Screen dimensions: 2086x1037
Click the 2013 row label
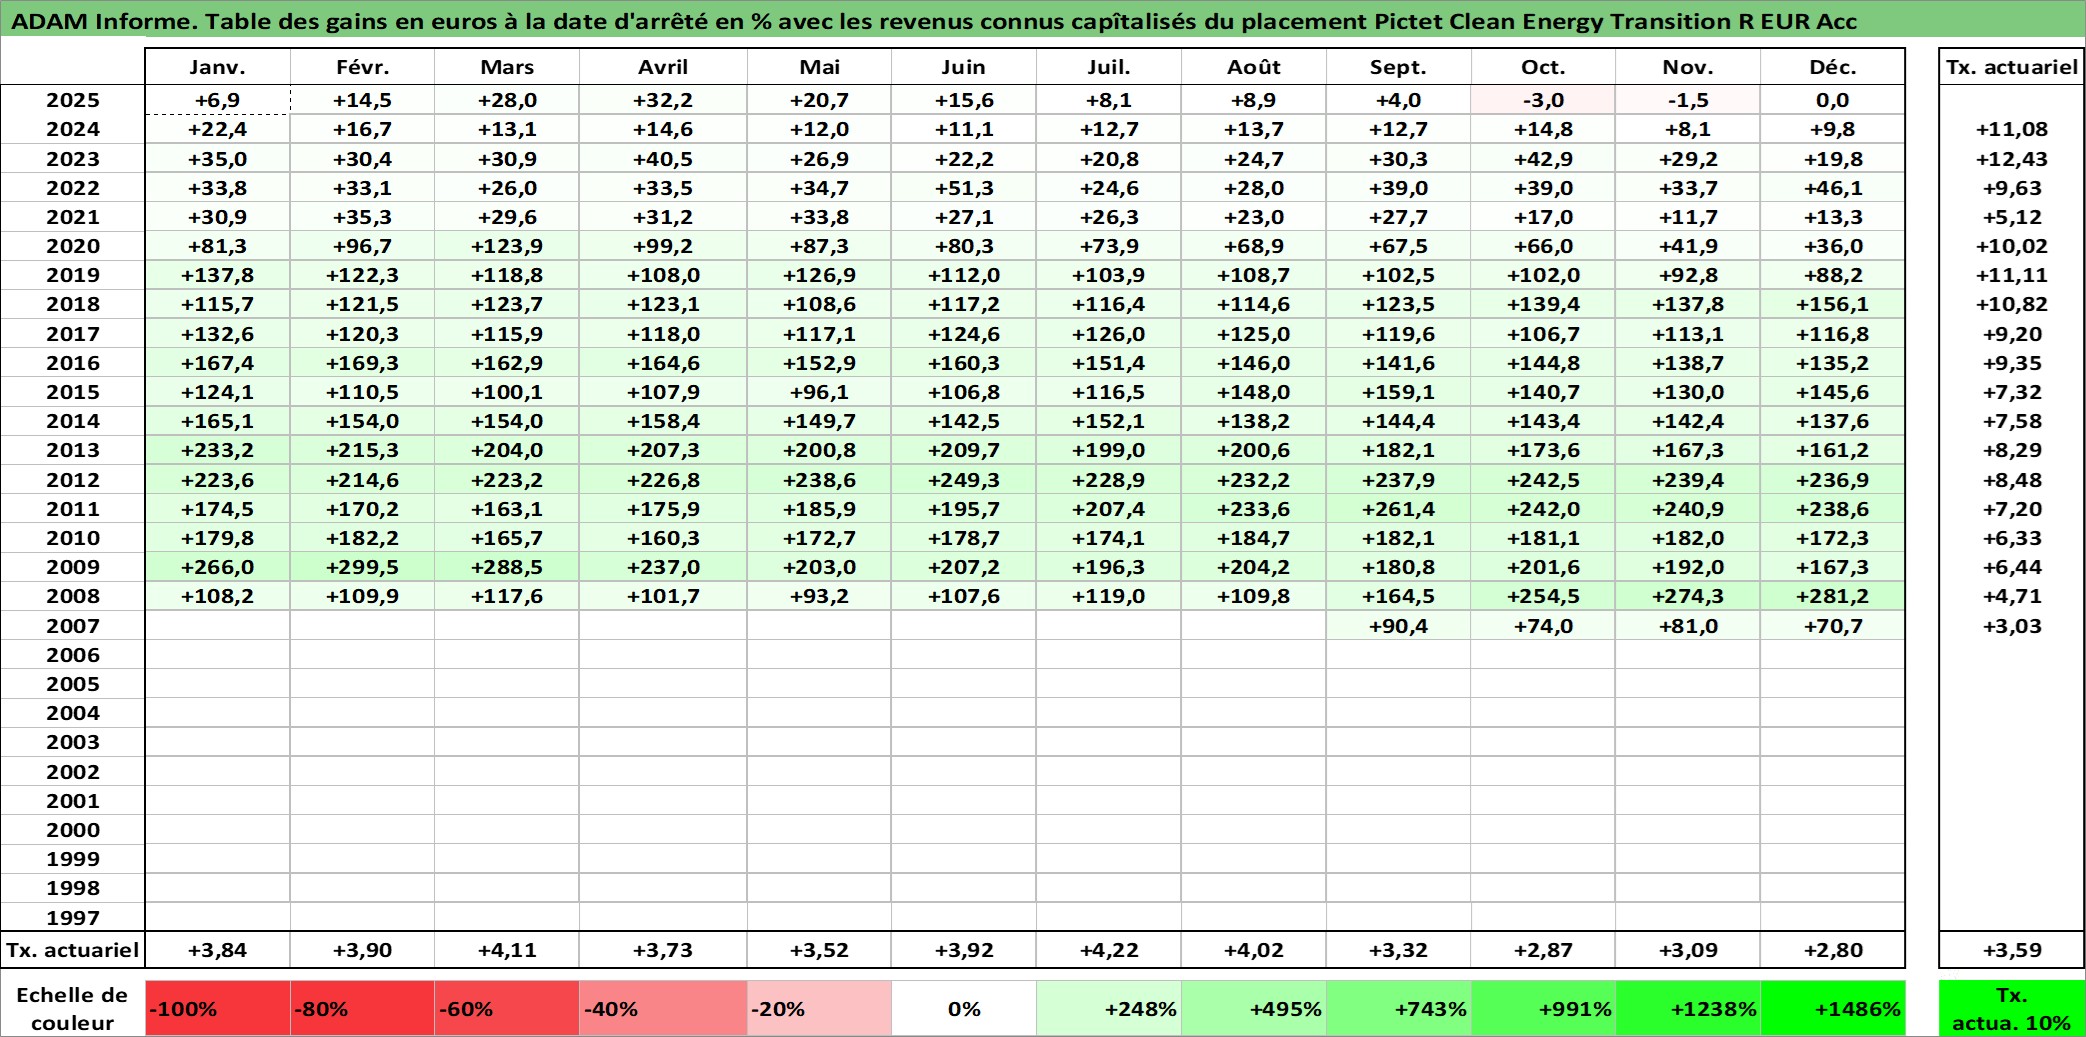pos(73,450)
